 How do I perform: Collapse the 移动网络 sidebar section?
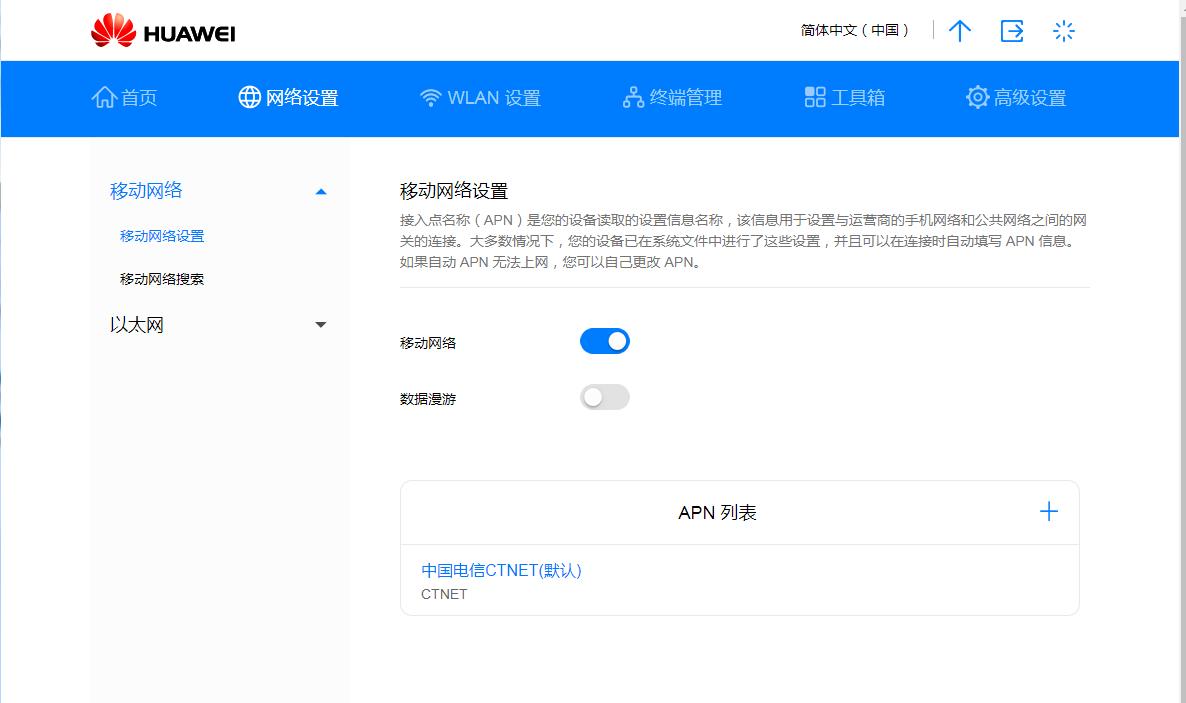[321, 190]
